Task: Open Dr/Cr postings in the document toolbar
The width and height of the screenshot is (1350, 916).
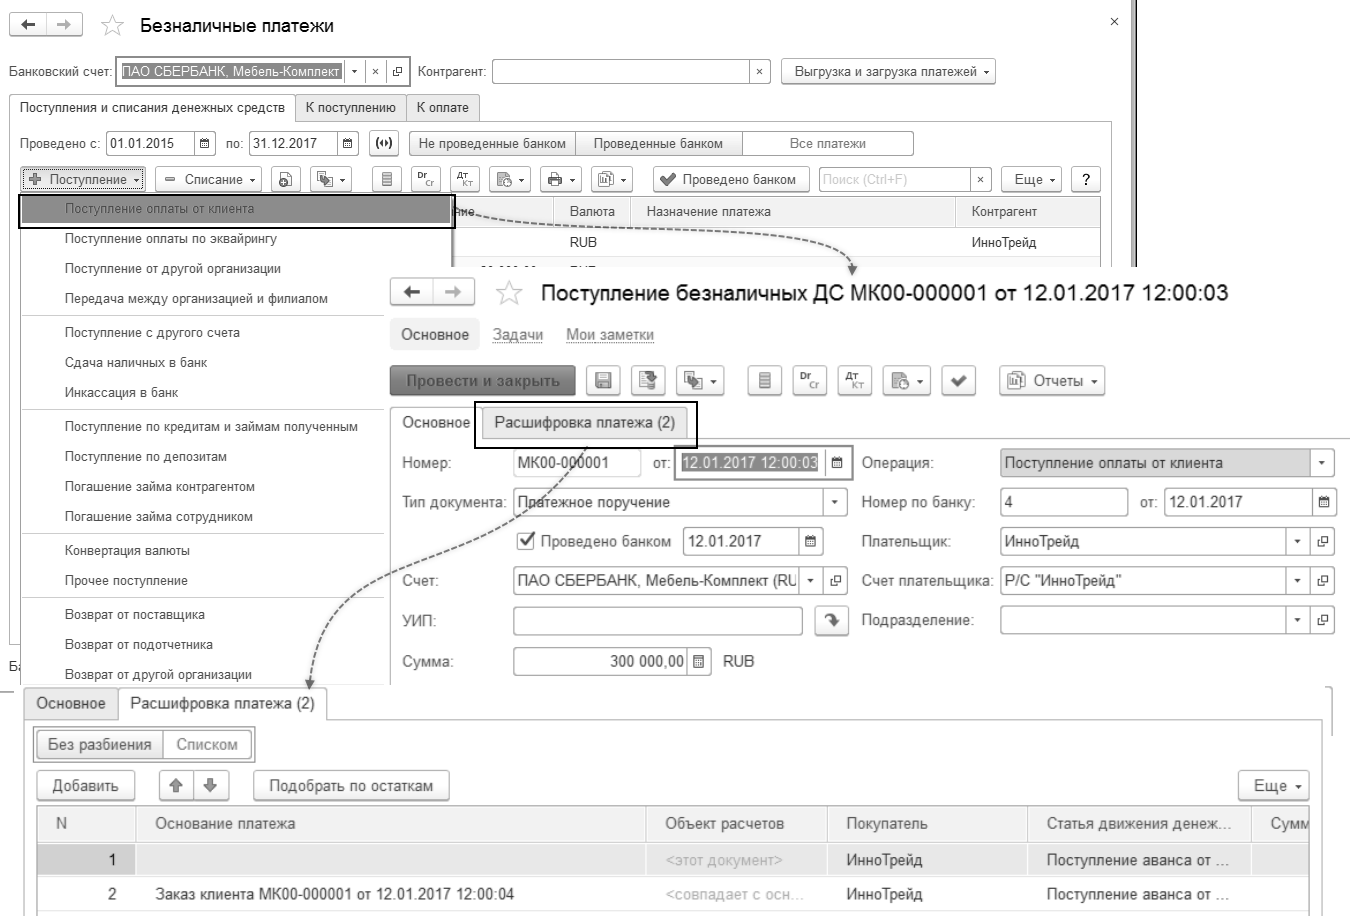Action: (x=809, y=381)
